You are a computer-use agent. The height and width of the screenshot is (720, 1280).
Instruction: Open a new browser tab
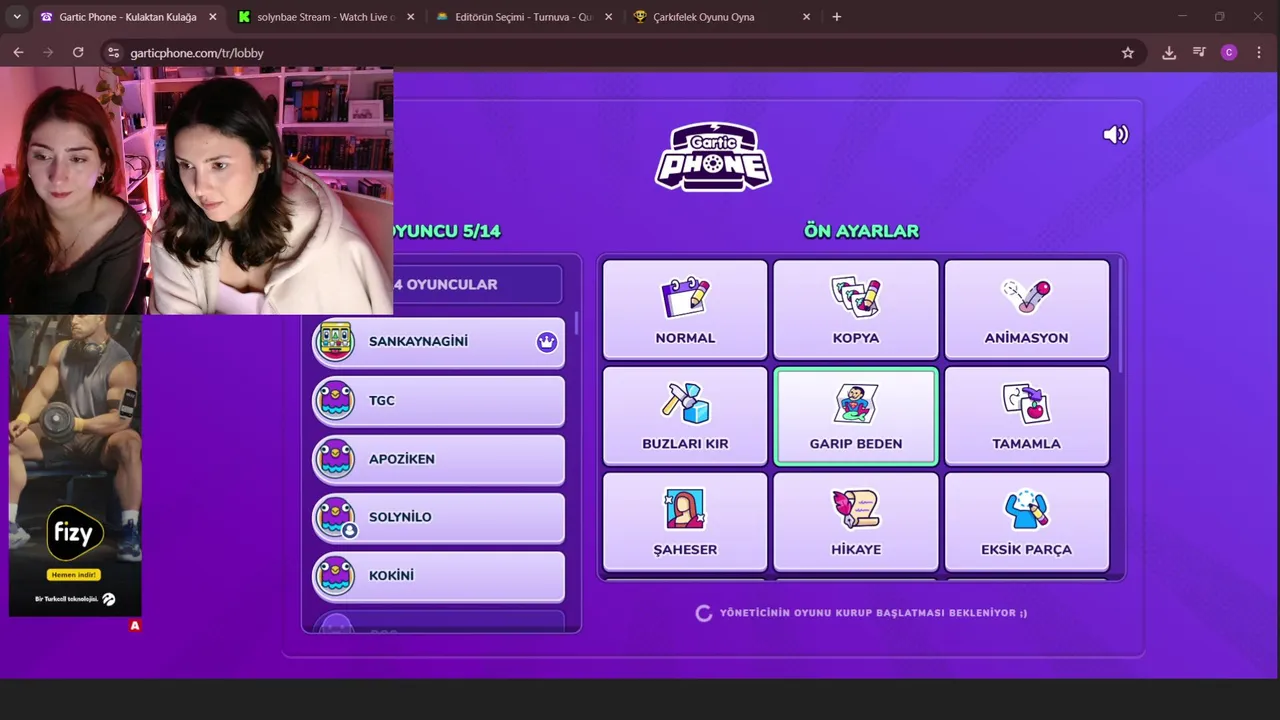[x=837, y=17]
